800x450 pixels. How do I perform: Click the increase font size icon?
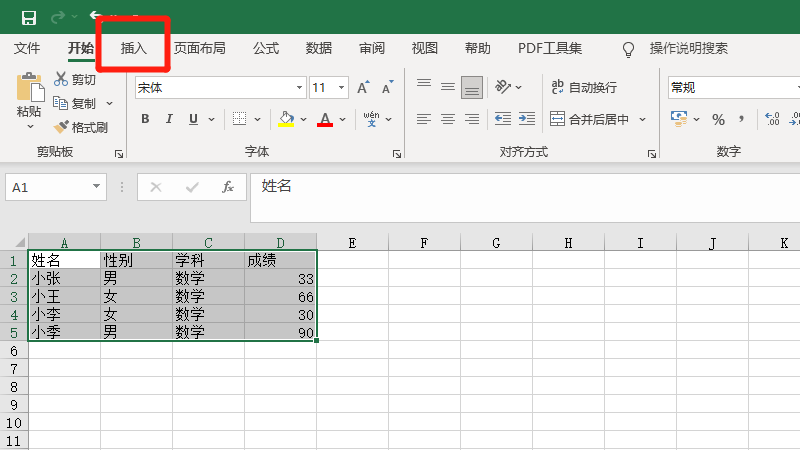(x=363, y=88)
